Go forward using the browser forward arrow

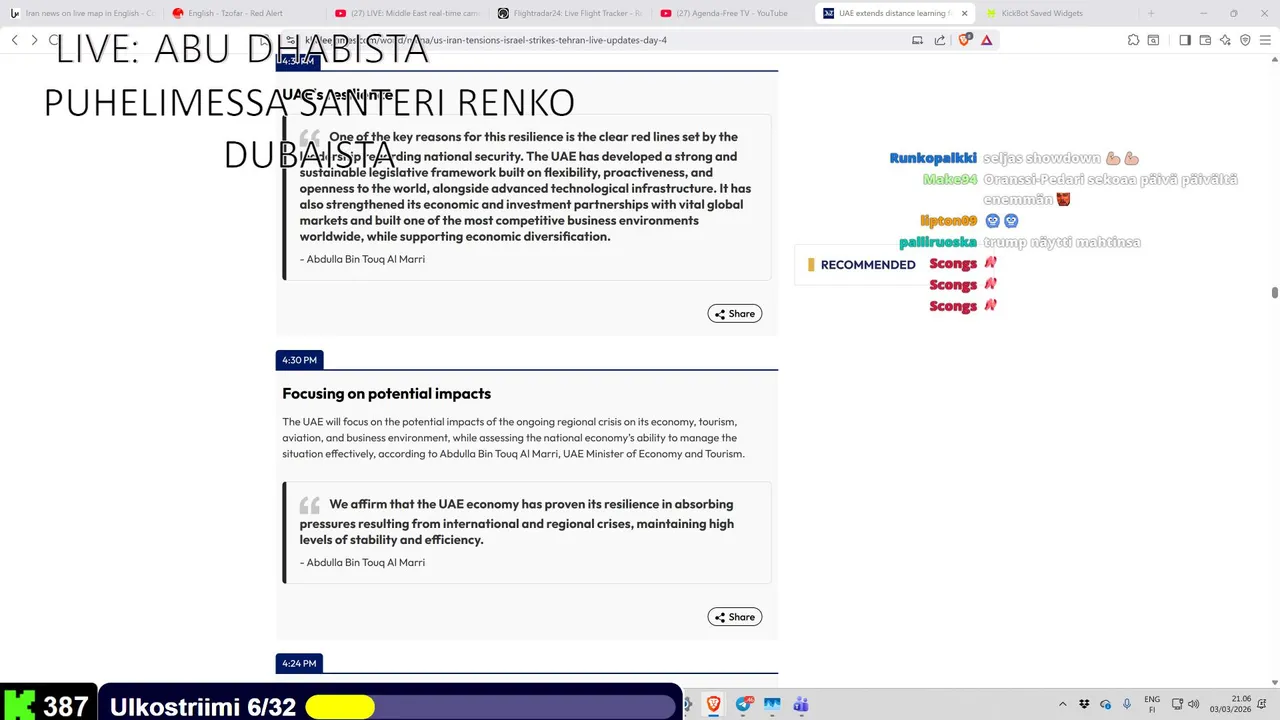[x=34, y=40]
